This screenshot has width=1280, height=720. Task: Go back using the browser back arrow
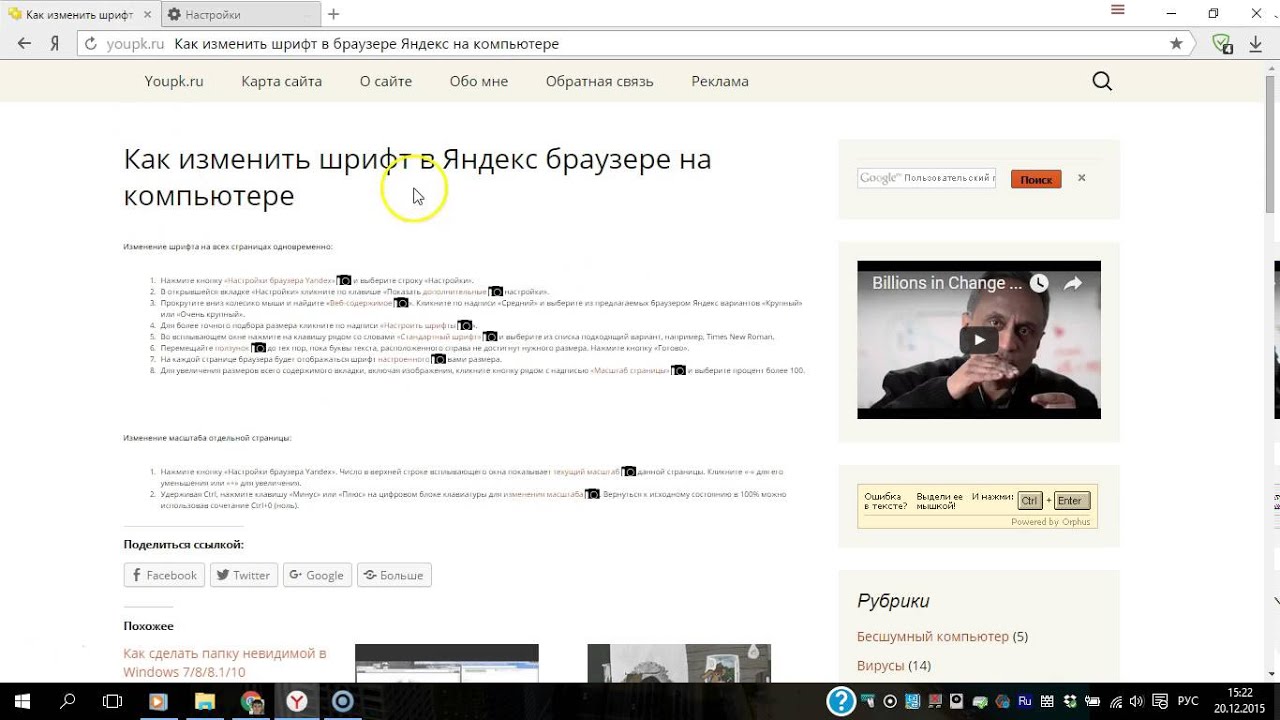(x=25, y=44)
